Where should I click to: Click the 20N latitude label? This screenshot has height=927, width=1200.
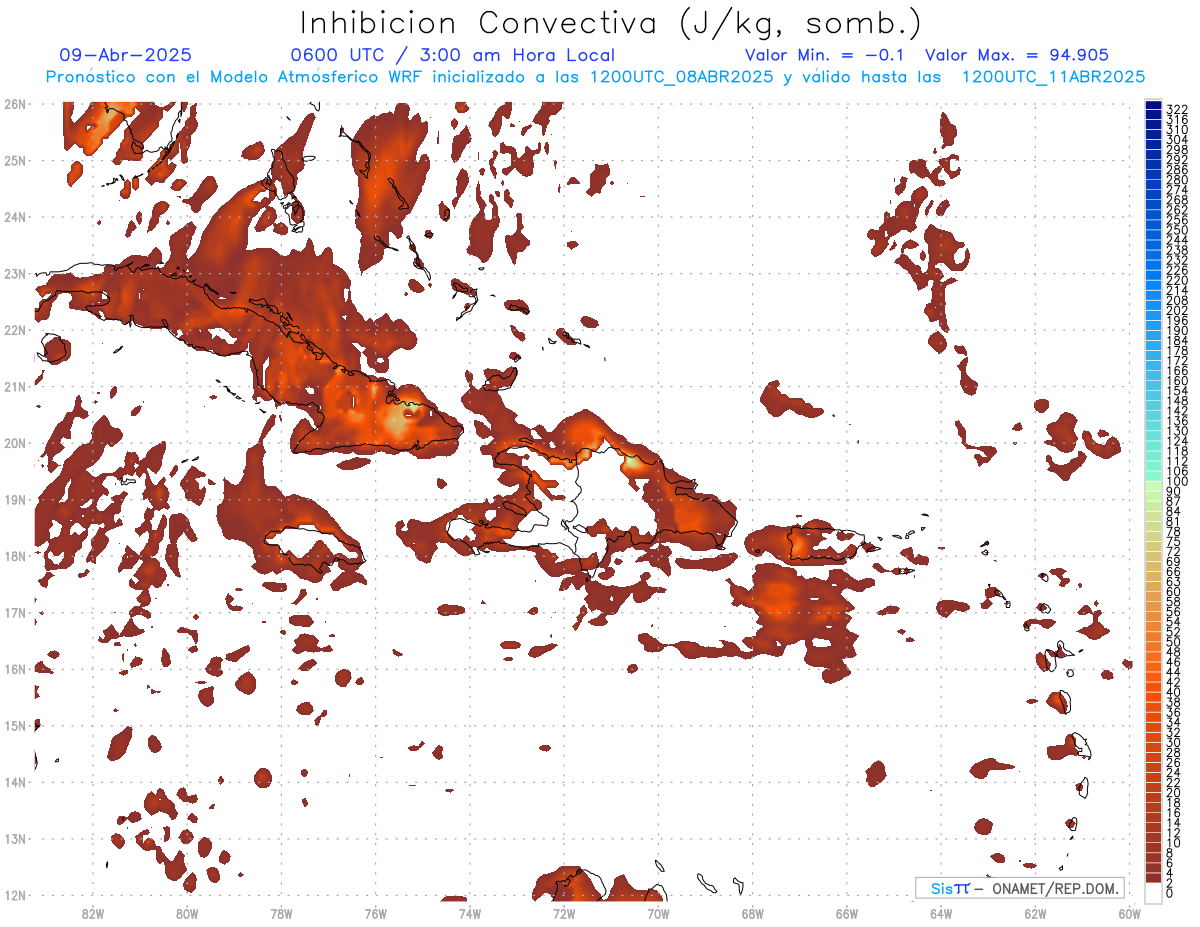tap(14, 443)
